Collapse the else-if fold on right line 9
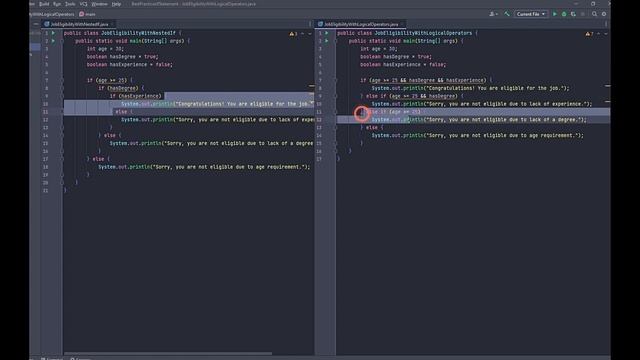 tap(335, 96)
